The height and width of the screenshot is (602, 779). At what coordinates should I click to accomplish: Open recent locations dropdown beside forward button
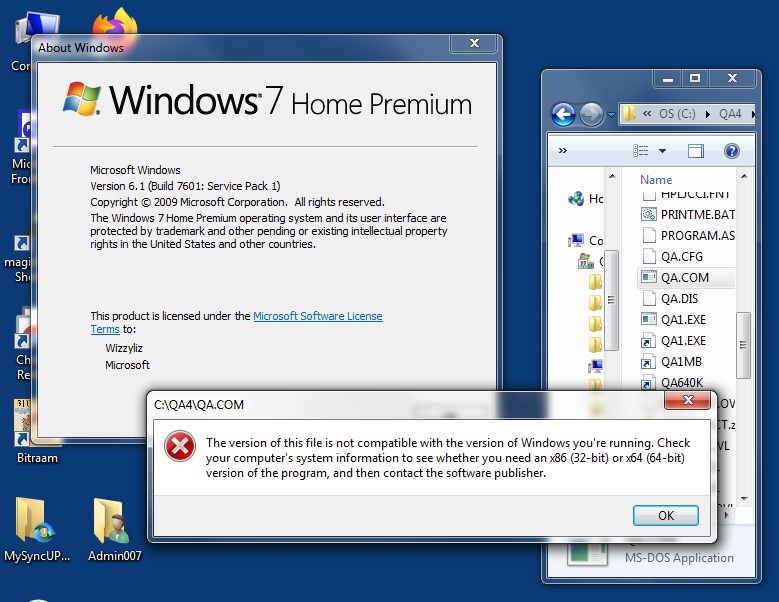click(611, 115)
